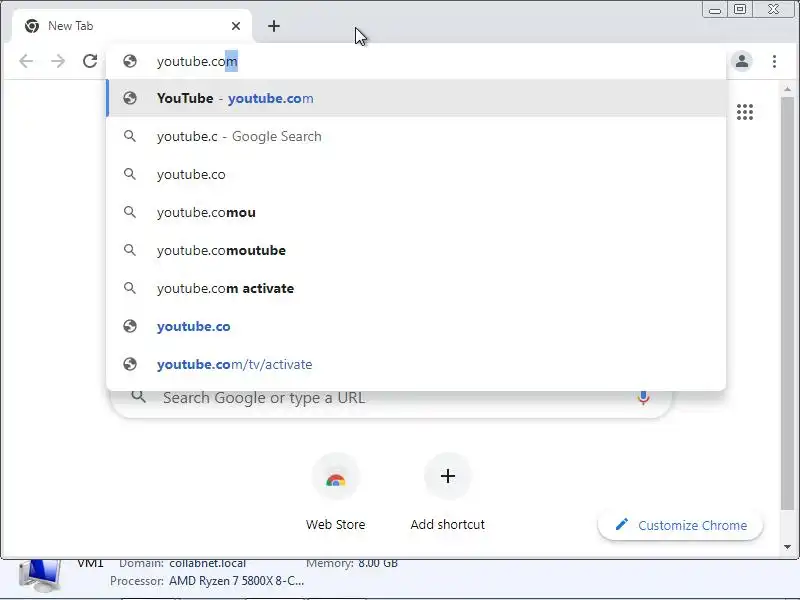Screen dimensions: 800x600
Task: Click the browser back arrow
Action: click(26, 61)
